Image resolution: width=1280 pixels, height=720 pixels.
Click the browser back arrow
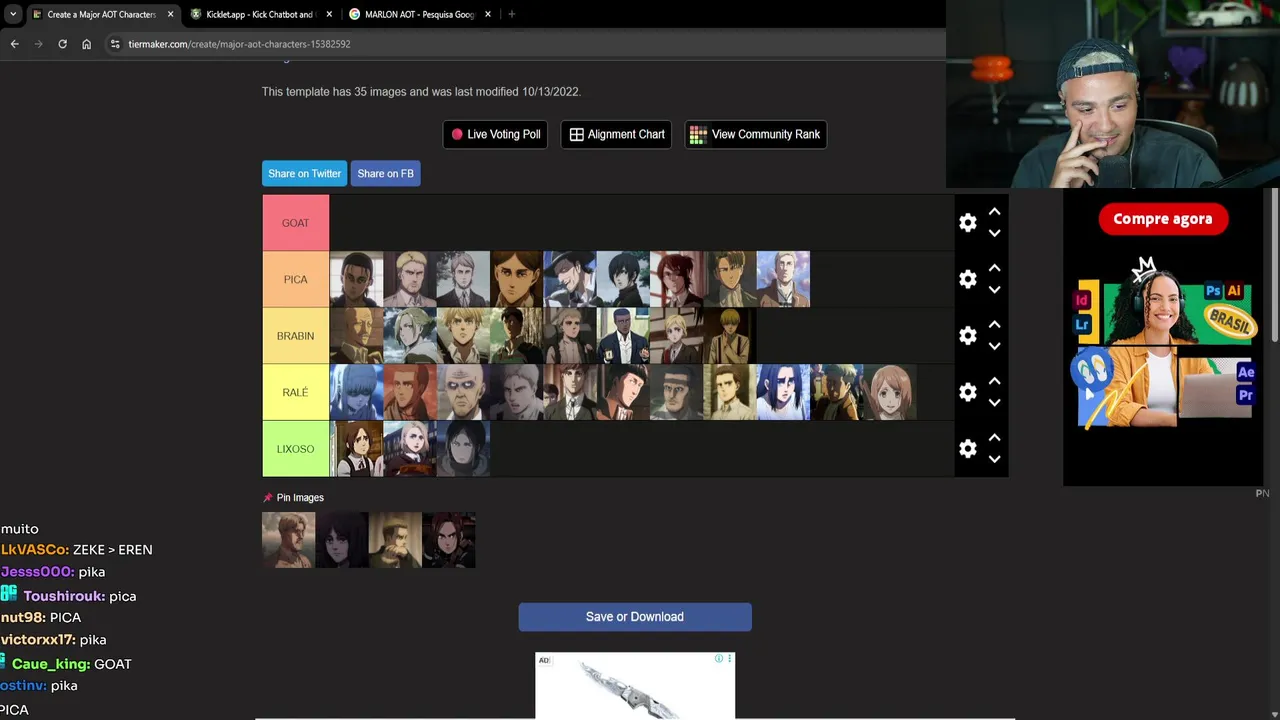pos(14,44)
